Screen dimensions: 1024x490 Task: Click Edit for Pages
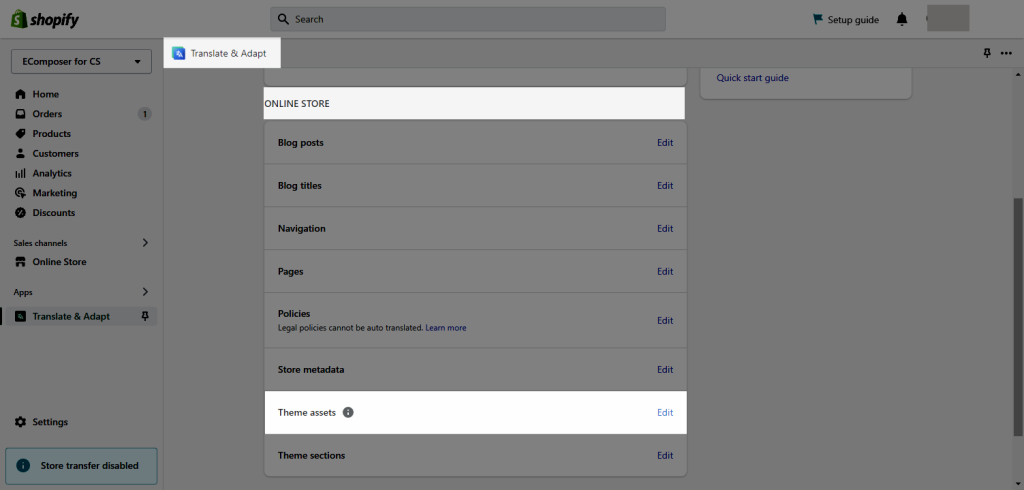pos(665,271)
